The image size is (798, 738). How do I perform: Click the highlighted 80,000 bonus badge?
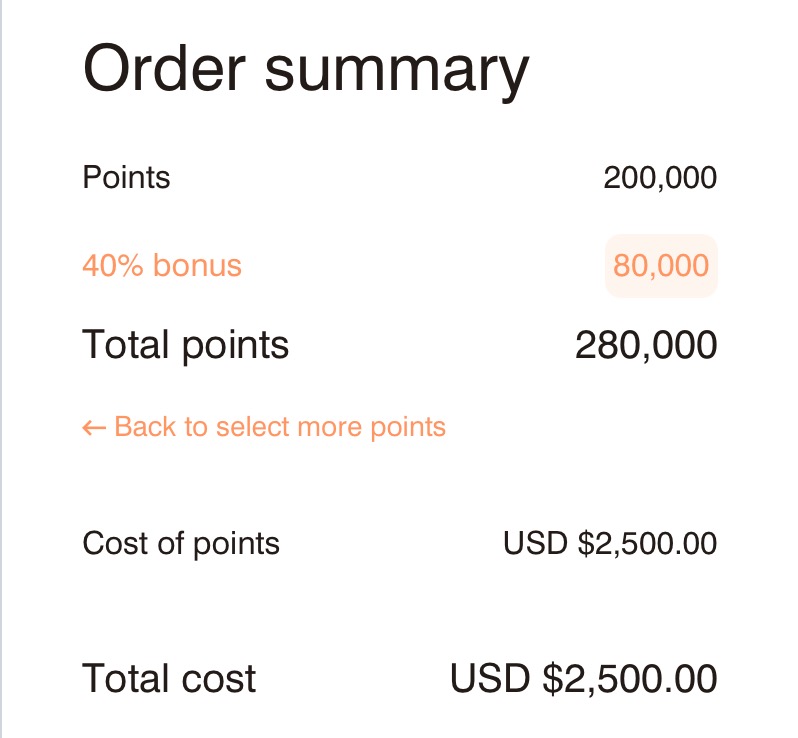point(661,266)
